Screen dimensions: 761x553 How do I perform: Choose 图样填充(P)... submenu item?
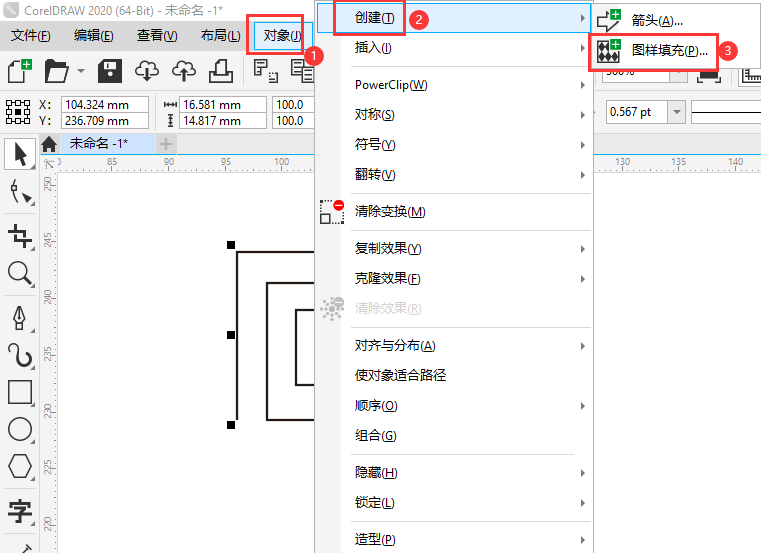pos(670,50)
